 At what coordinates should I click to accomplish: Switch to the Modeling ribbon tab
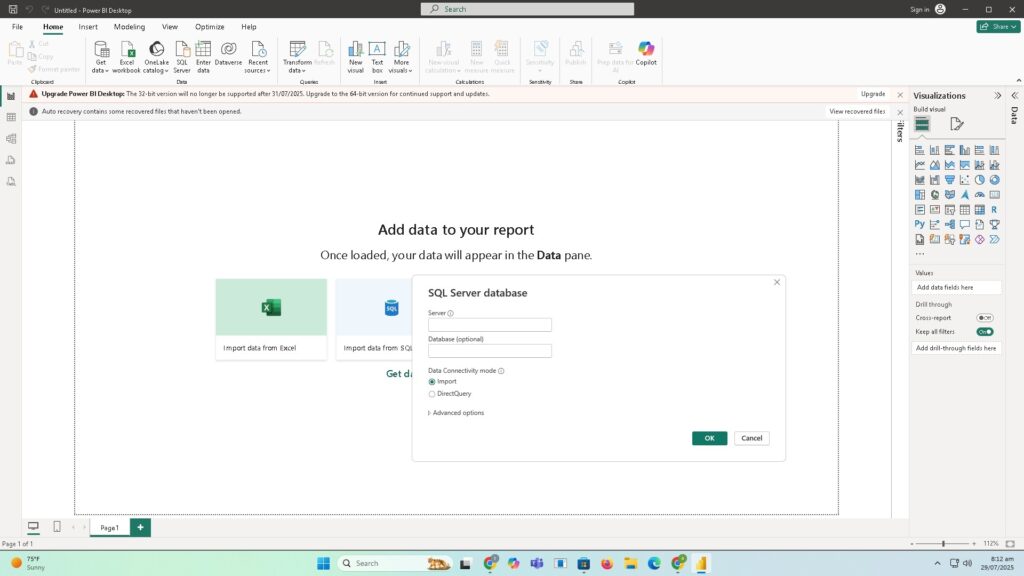click(x=129, y=27)
